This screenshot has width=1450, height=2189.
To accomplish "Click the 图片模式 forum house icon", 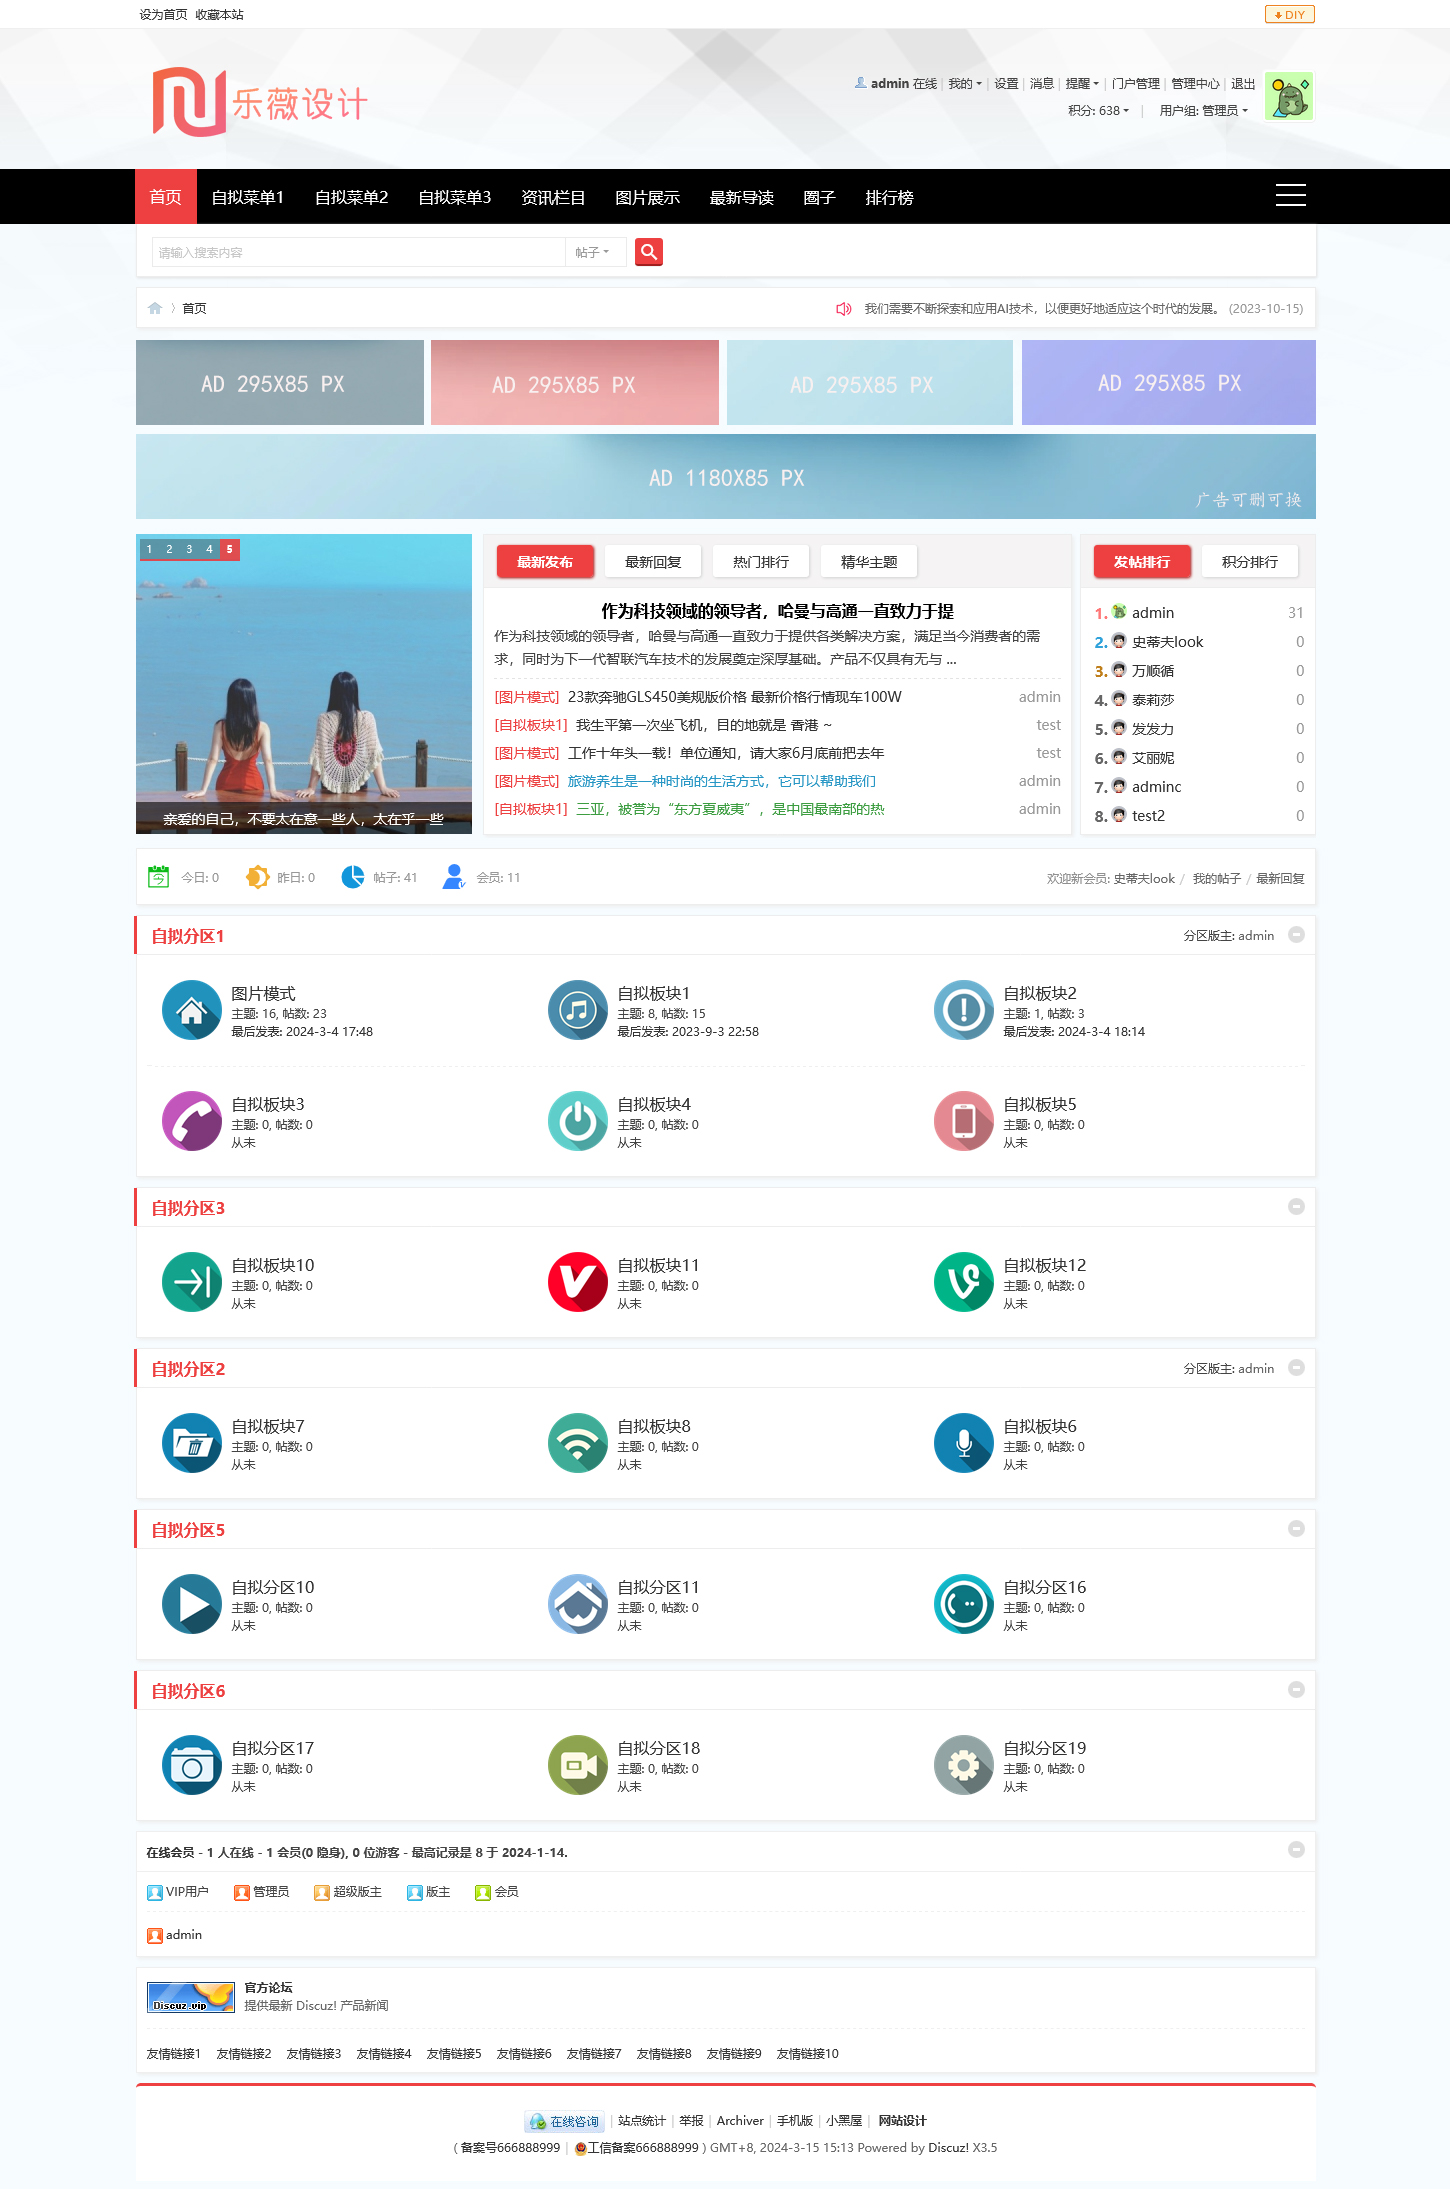I will point(192,1011).
